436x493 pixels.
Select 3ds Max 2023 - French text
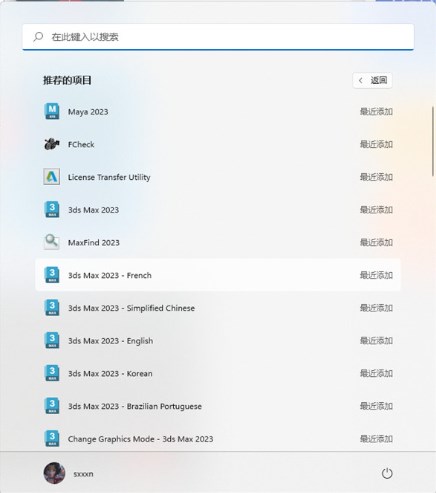coord(110,275)
